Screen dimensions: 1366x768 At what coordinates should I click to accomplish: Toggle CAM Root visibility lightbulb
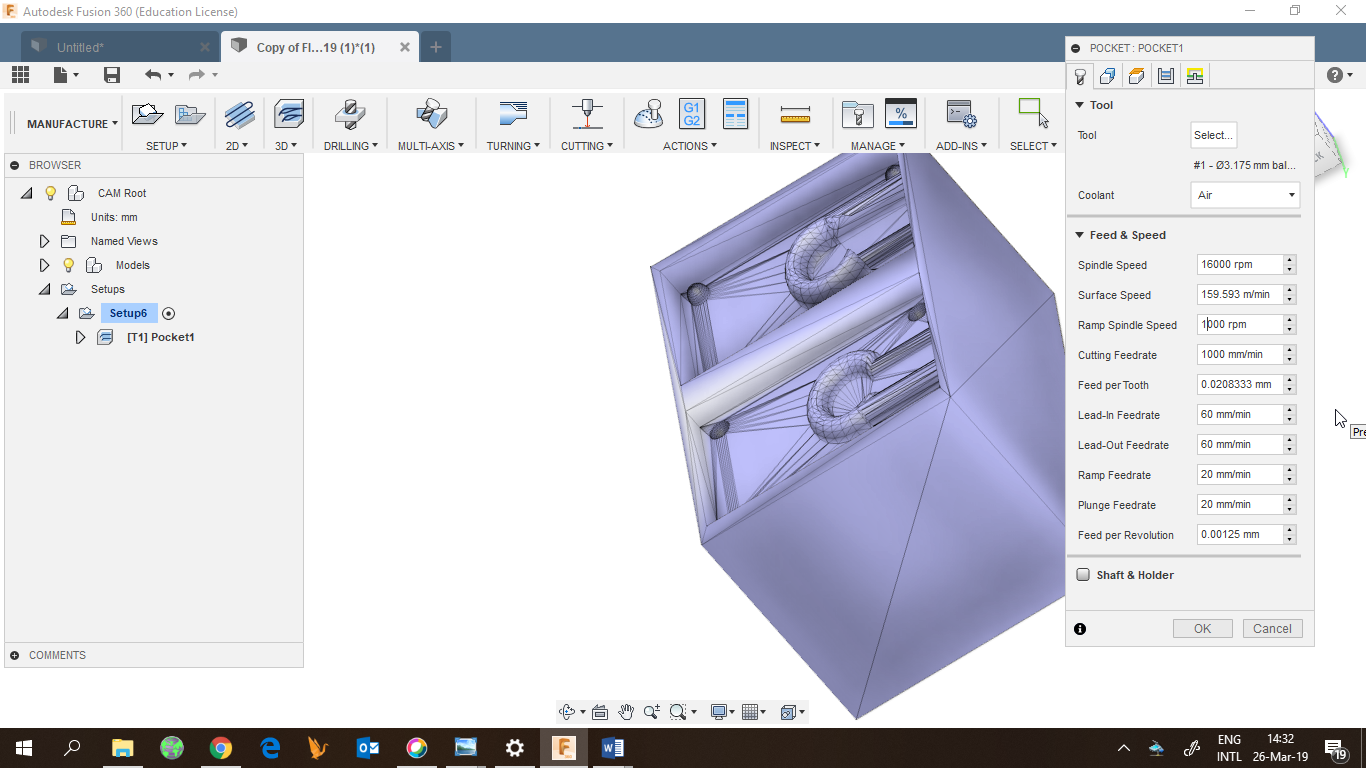point(51,193)
